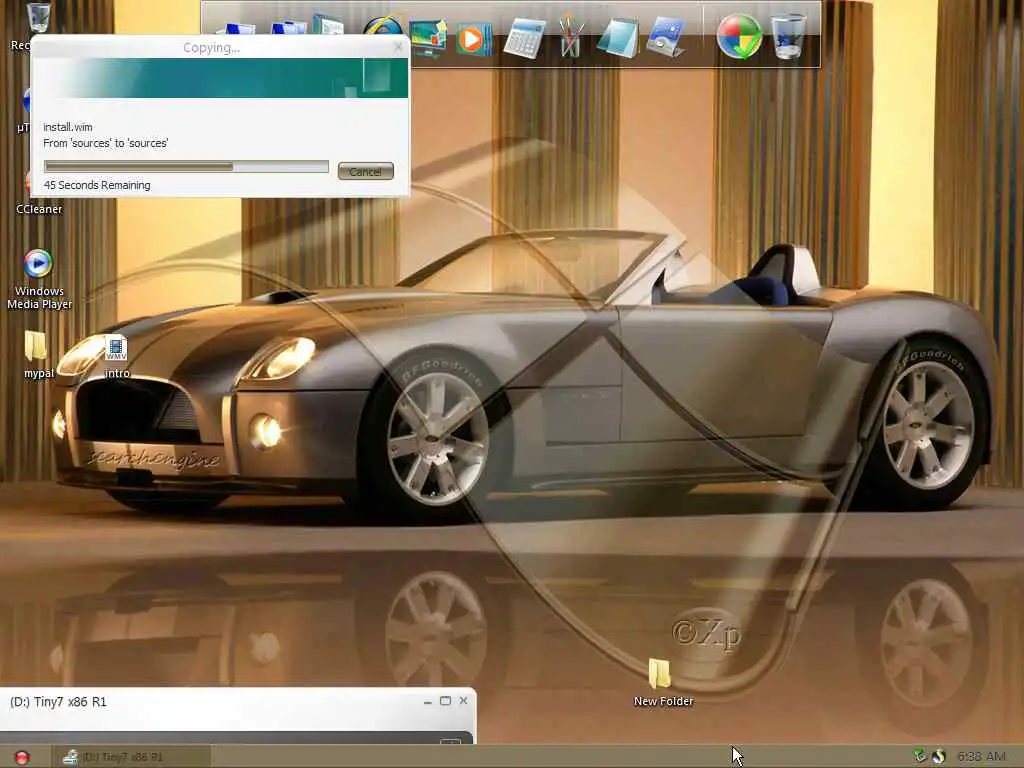Click the round swirl tray icon beside clock
1024x768 pixels.
[x=938, y=756]
